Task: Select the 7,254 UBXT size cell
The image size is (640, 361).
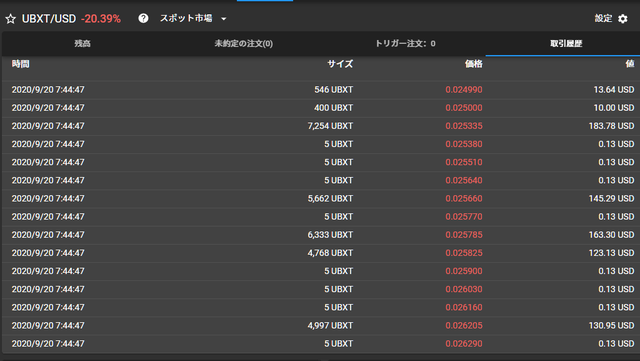Action: [330, 126]
